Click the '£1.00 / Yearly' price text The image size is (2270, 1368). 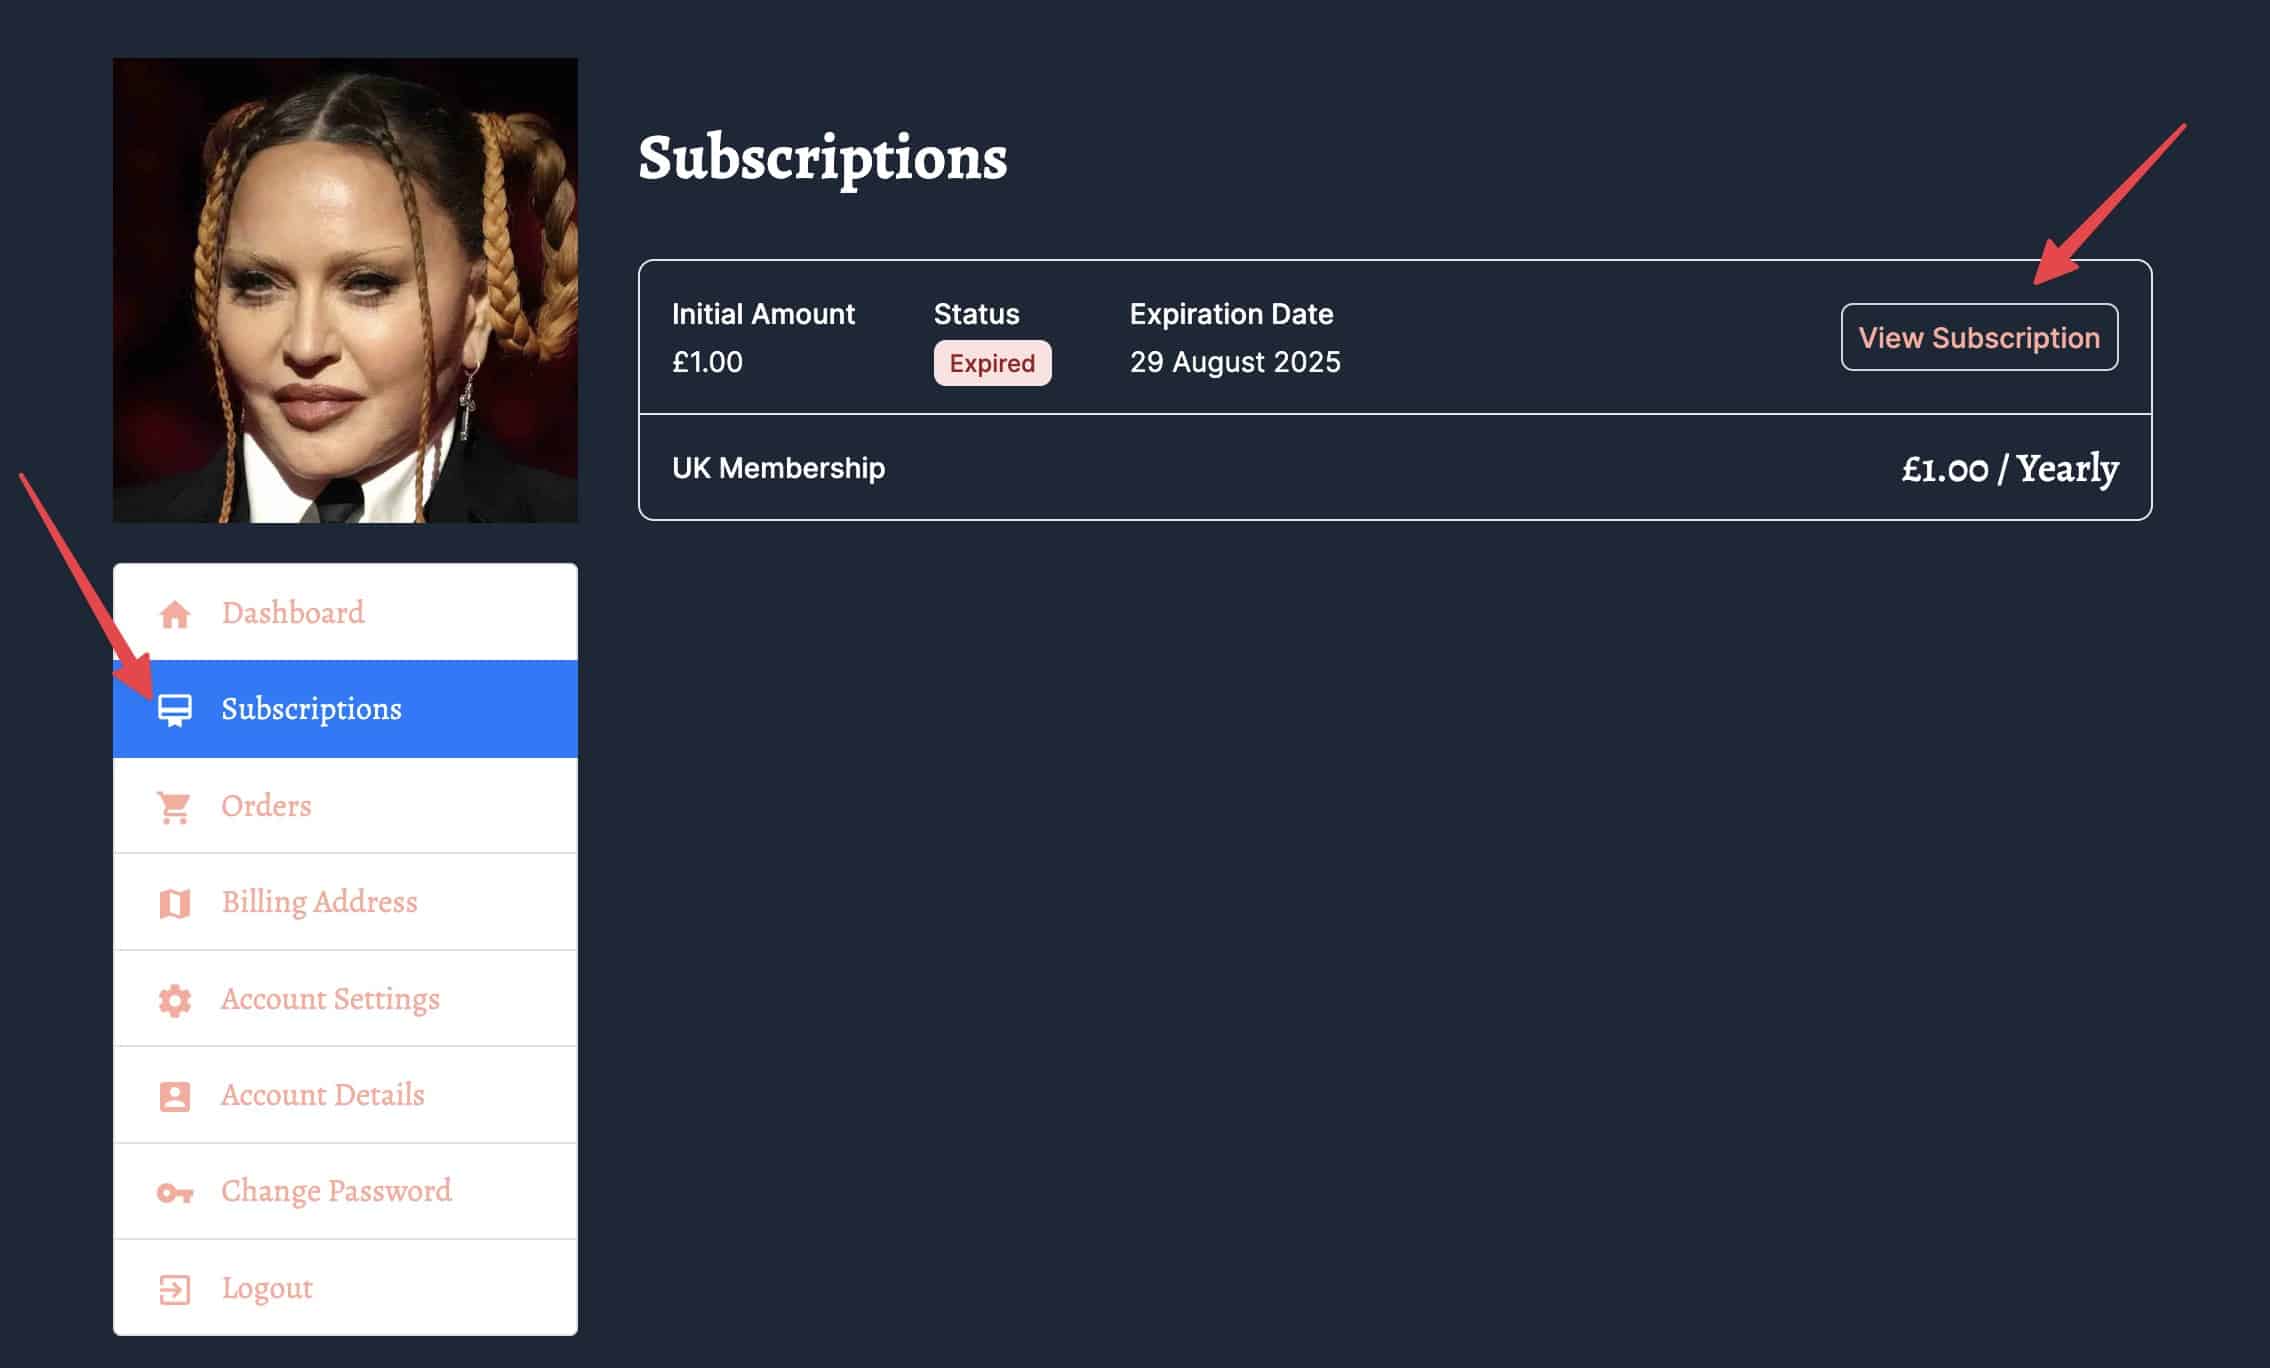coord(2010,468)
